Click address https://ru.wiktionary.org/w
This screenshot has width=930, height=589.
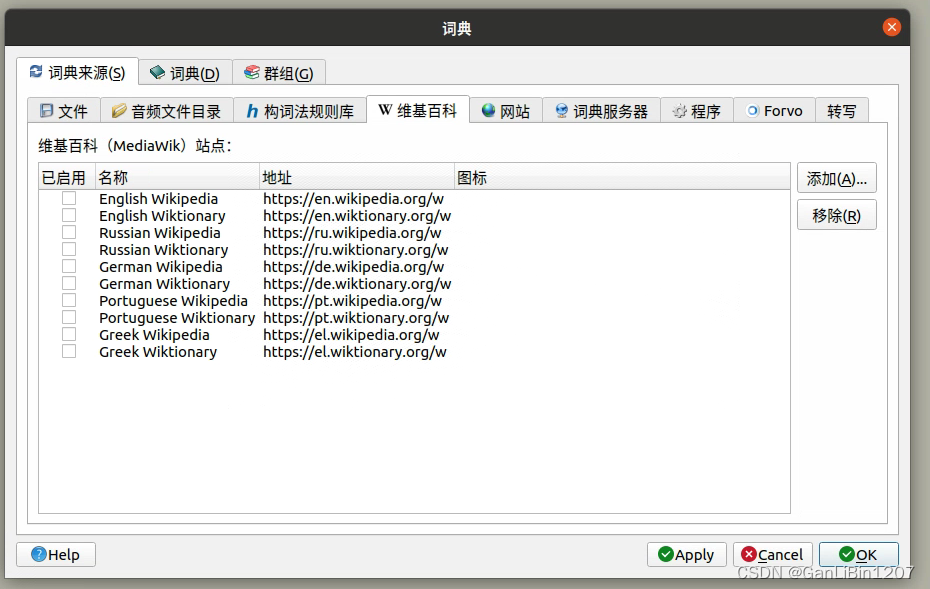click(x=356, y=250)
